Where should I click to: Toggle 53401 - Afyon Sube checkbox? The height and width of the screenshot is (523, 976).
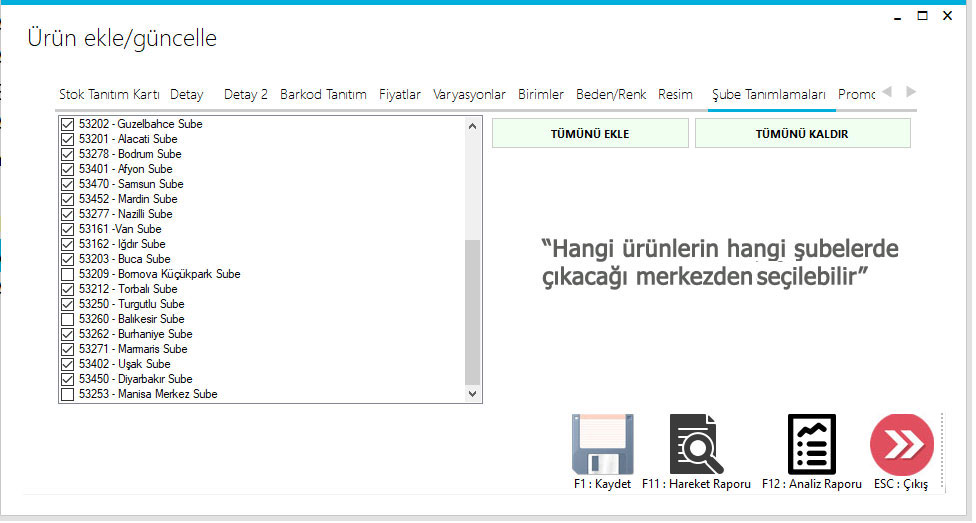pyautogui.click(x=67, y=169)
